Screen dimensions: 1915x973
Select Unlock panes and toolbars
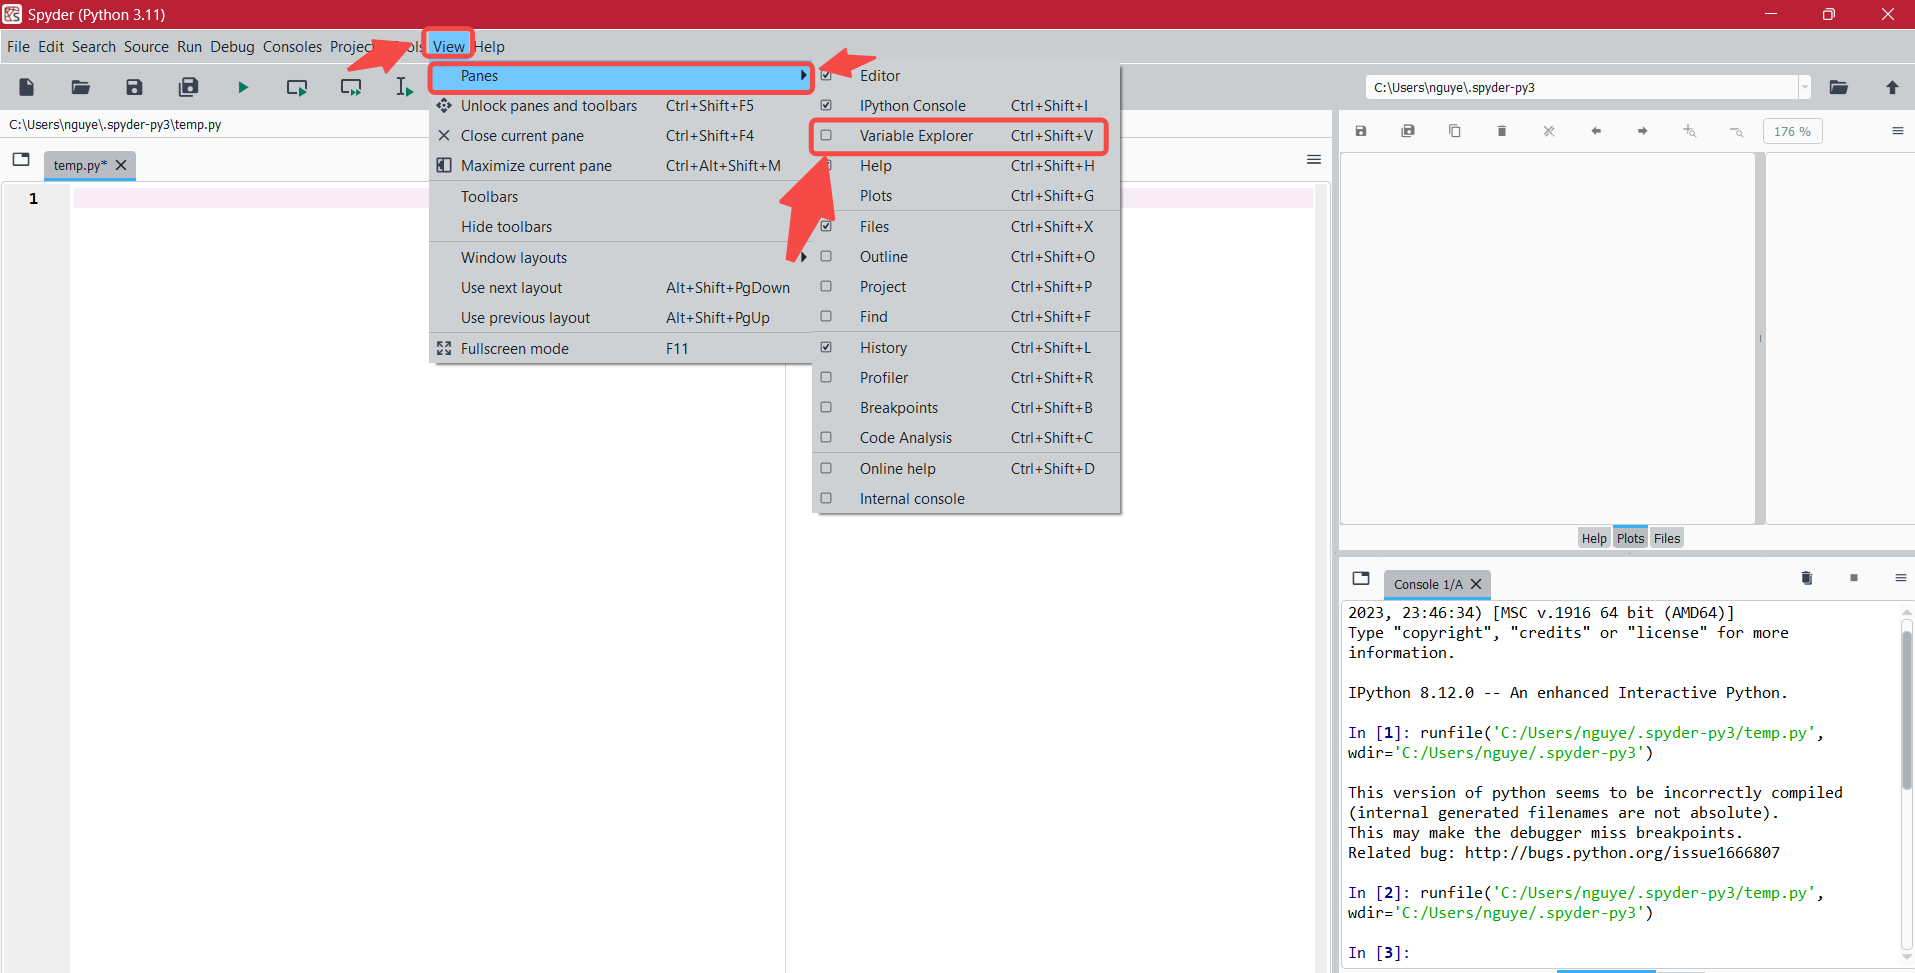coord(621,106)
